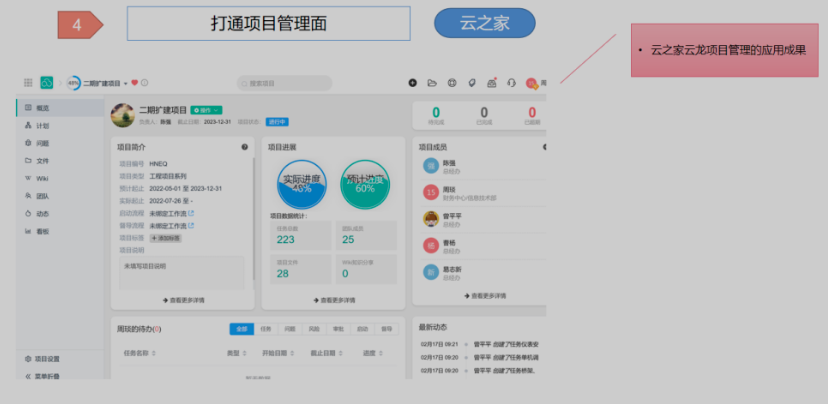This screenshot has width=828, height=404.
Task: Sort by 开始日期 column arrows
Action: (x=292, y=353)
